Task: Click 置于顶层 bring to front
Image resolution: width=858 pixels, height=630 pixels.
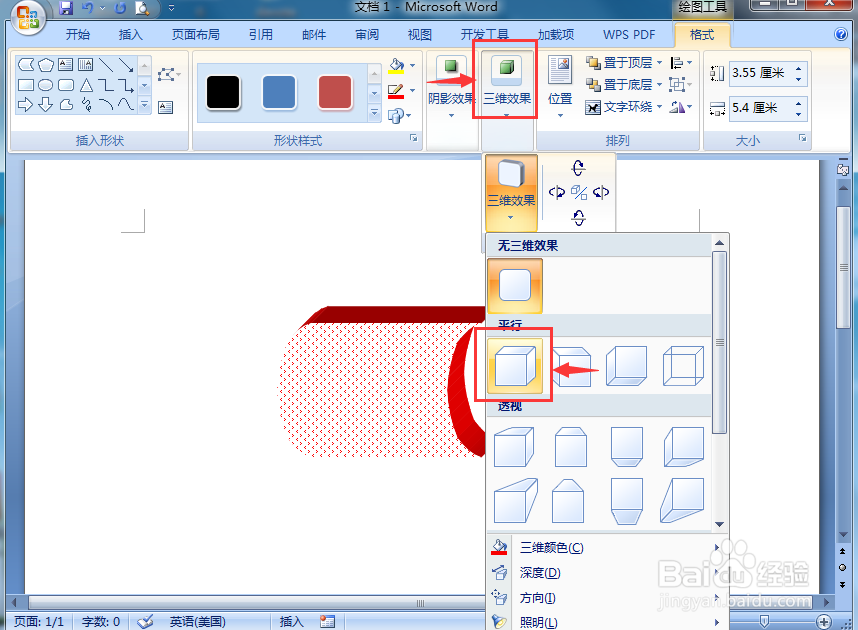Action: coord(623,63)
